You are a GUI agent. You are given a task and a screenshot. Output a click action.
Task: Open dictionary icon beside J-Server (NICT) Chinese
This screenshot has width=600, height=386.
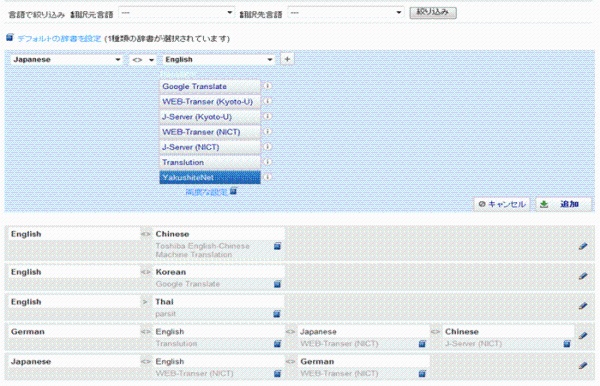pyautogui.click(x=567, y=344)
